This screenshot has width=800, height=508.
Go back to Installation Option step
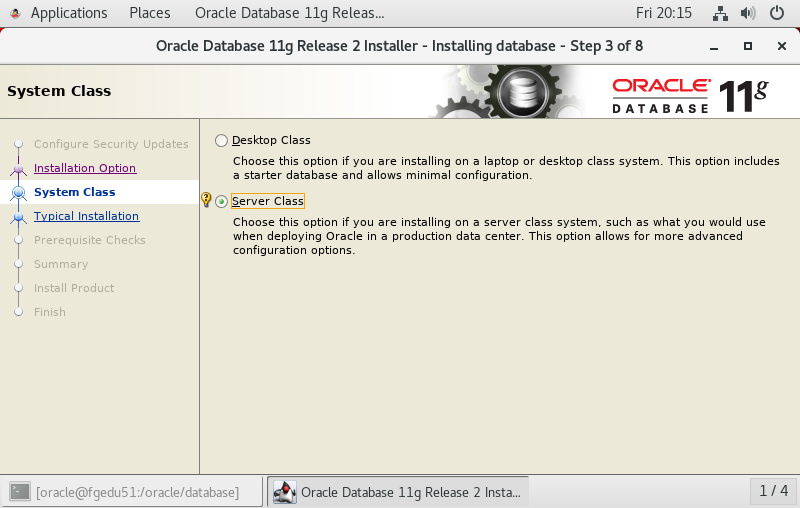(85, 168)
